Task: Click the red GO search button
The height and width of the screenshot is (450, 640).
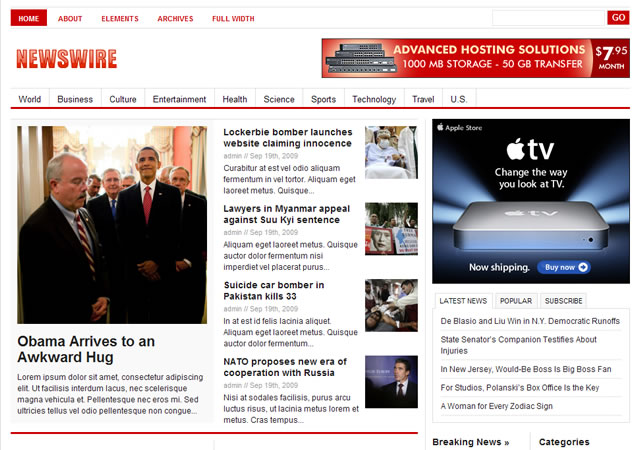Action: point(618,18)
